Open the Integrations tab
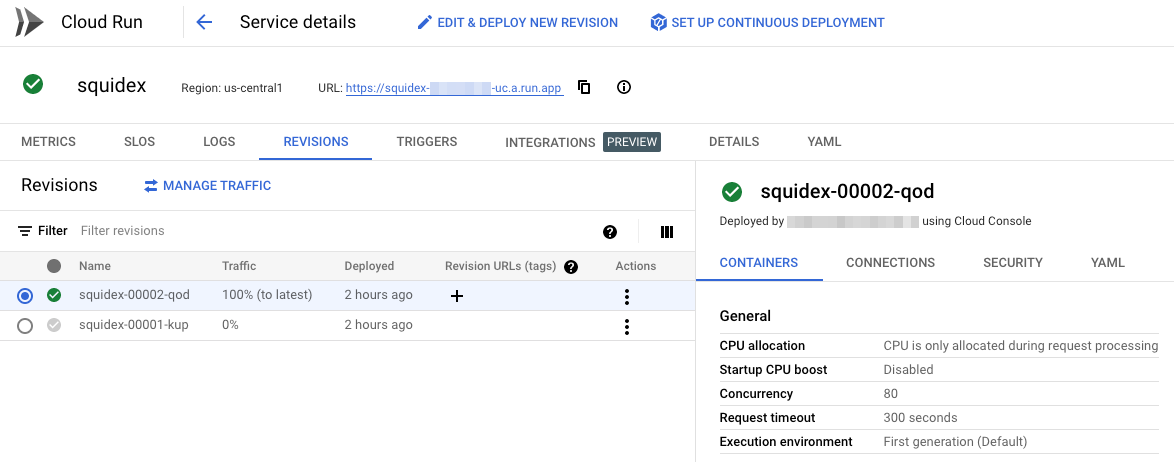Image resolution: width=1174 pixels, height=462 pixels. pyautogui.click(x=550, y=142)
